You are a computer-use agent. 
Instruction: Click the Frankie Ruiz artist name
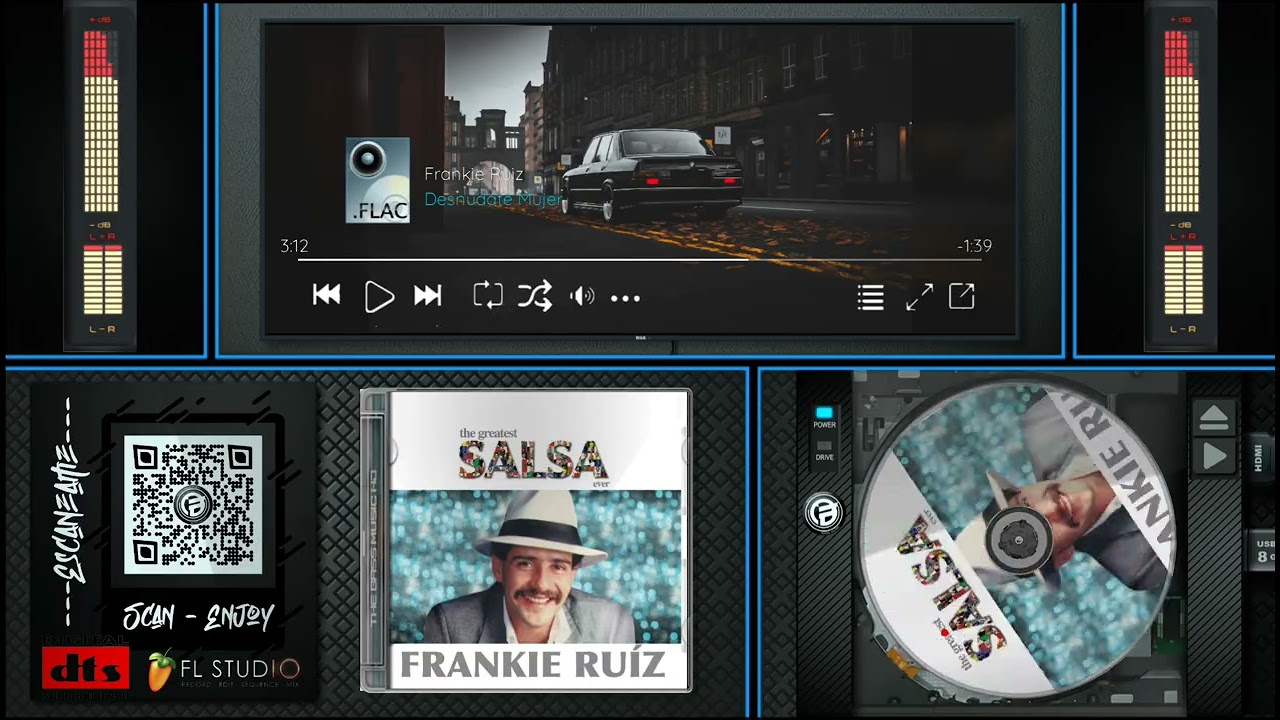(x=474, y=174)
